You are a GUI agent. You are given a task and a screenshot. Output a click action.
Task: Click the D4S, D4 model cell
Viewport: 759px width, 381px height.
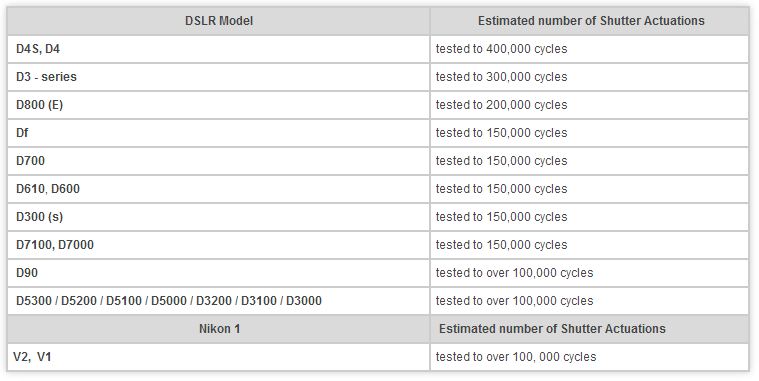[219, 49]
